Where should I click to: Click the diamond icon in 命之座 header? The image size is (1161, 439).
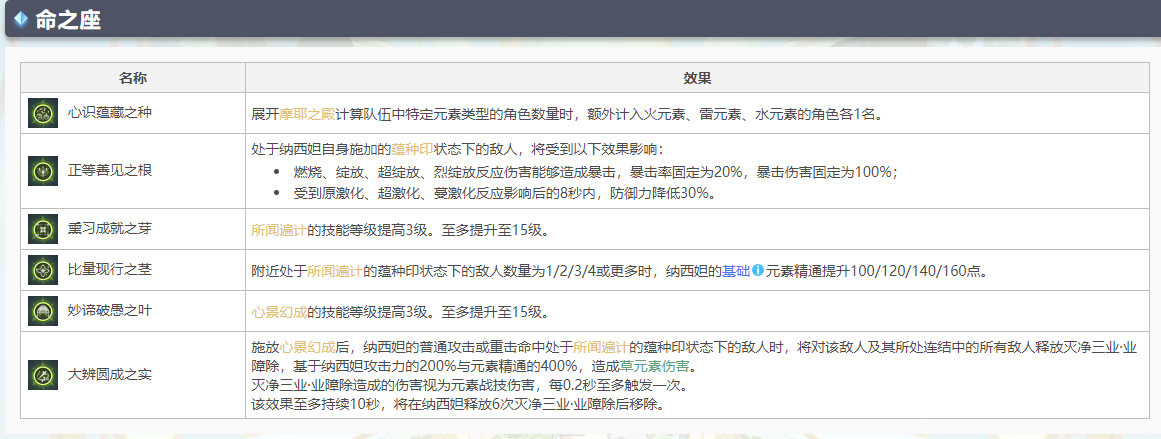(20, 20)
